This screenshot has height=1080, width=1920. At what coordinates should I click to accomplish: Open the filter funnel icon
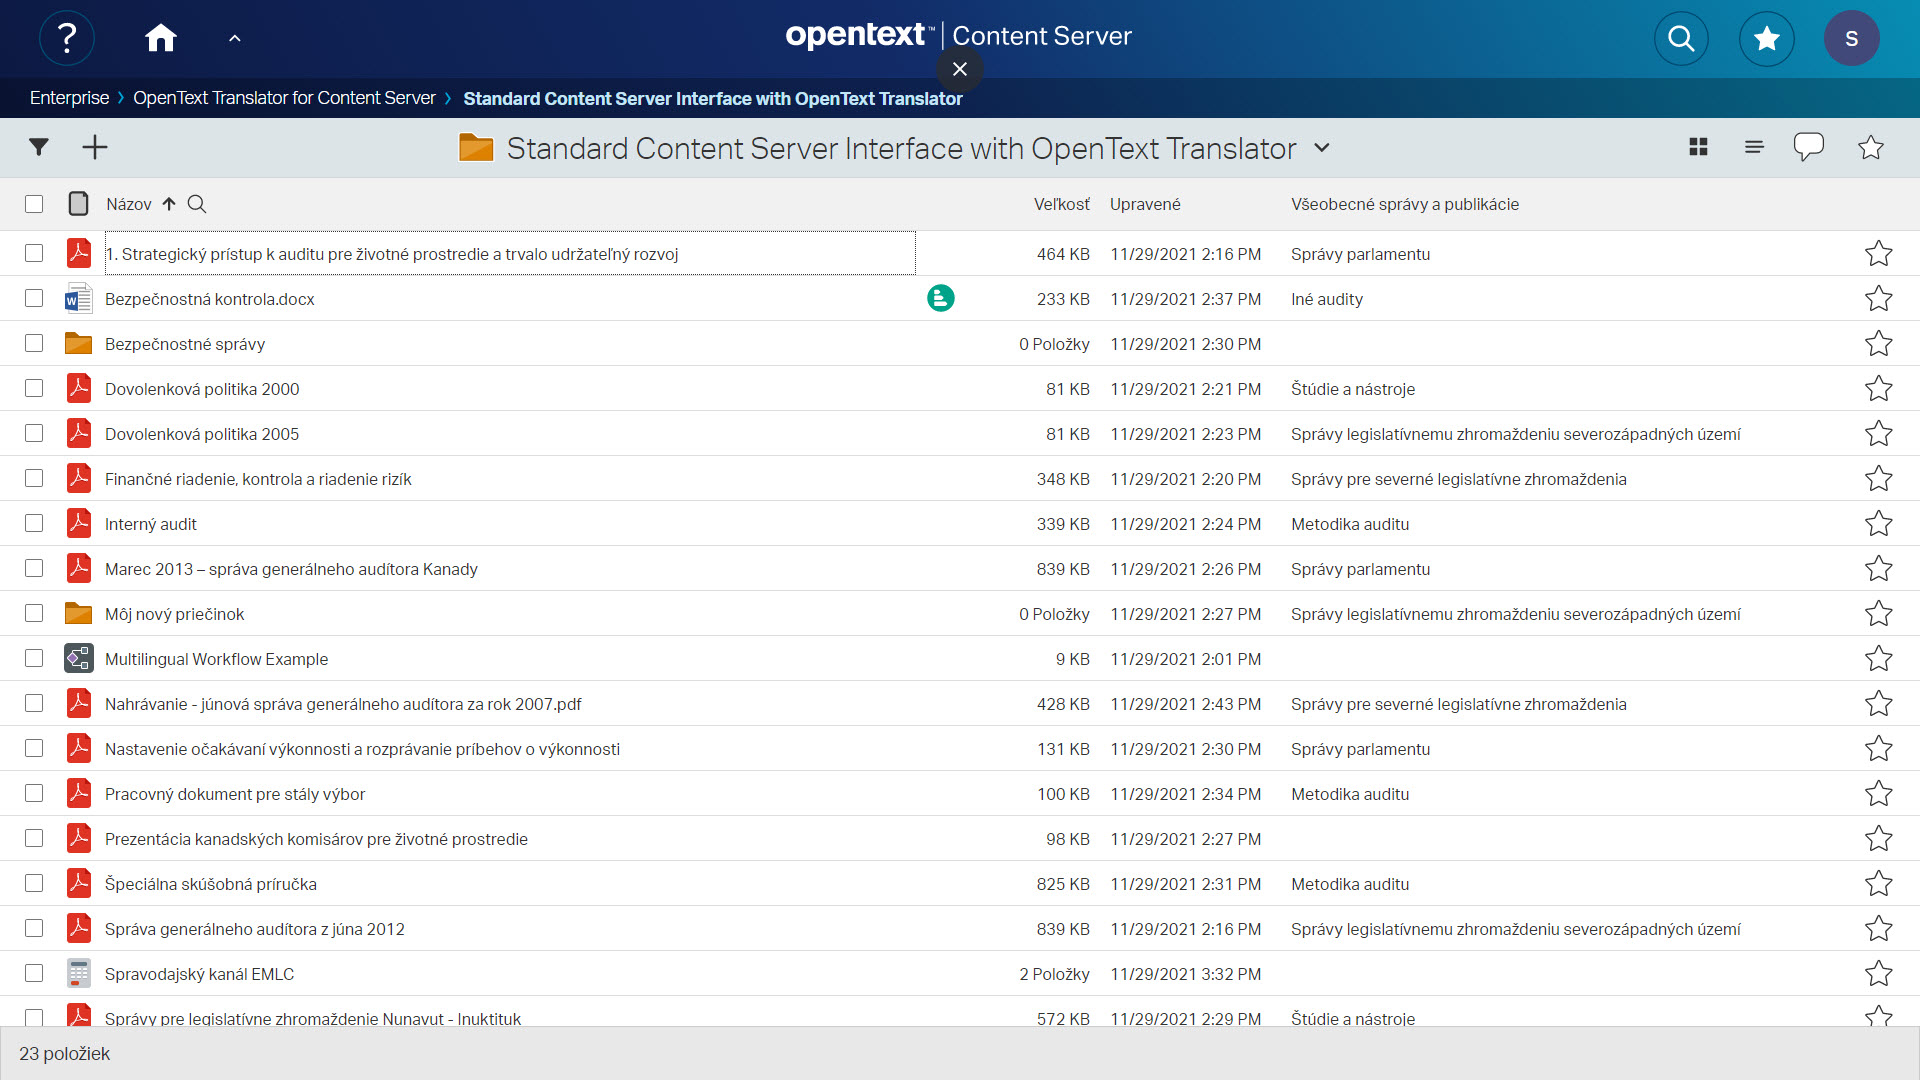click(x=39, y=147)
